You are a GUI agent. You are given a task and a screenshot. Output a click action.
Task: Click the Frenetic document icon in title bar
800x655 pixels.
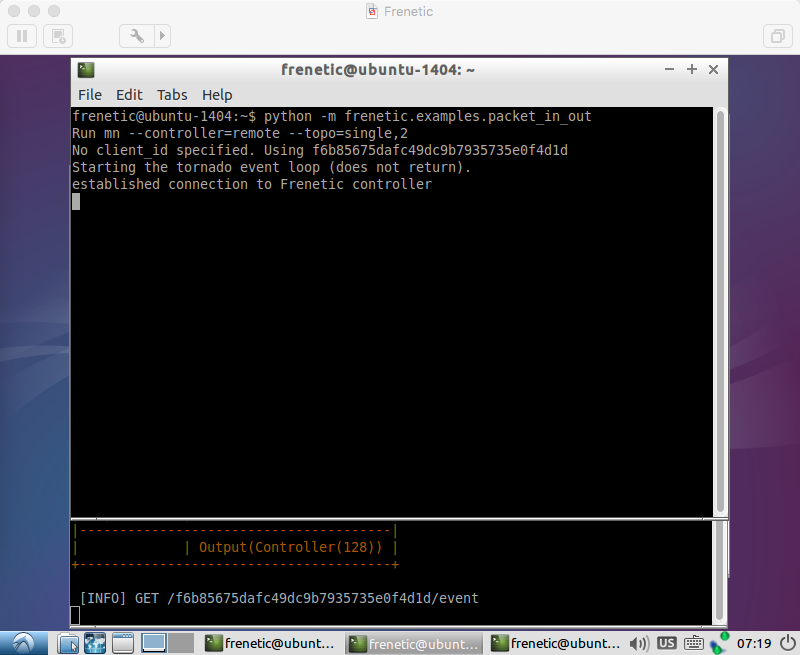click(x=372, y=11)
